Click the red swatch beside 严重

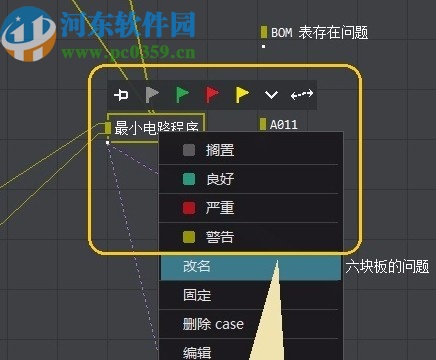(189, 208)
